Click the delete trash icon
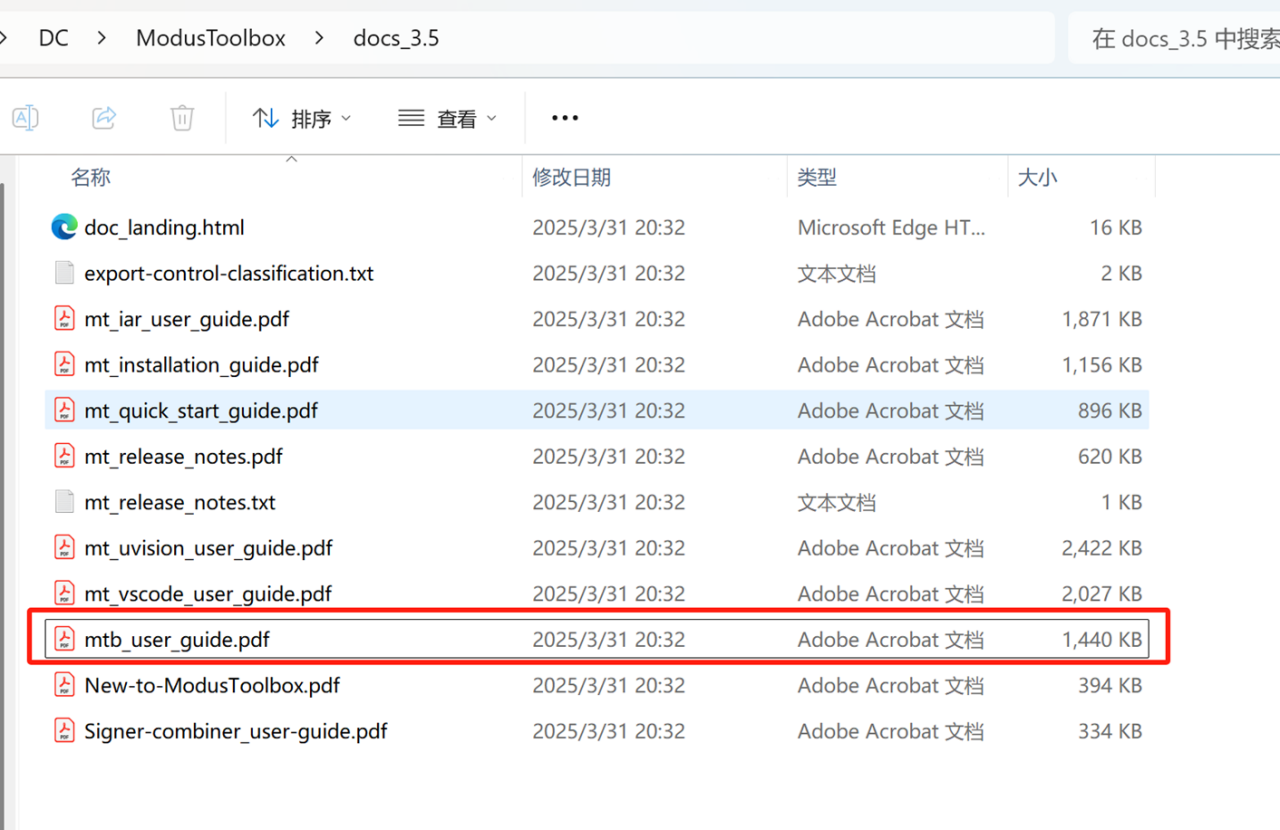1280x830 pixels. click(x=181, y=117)
